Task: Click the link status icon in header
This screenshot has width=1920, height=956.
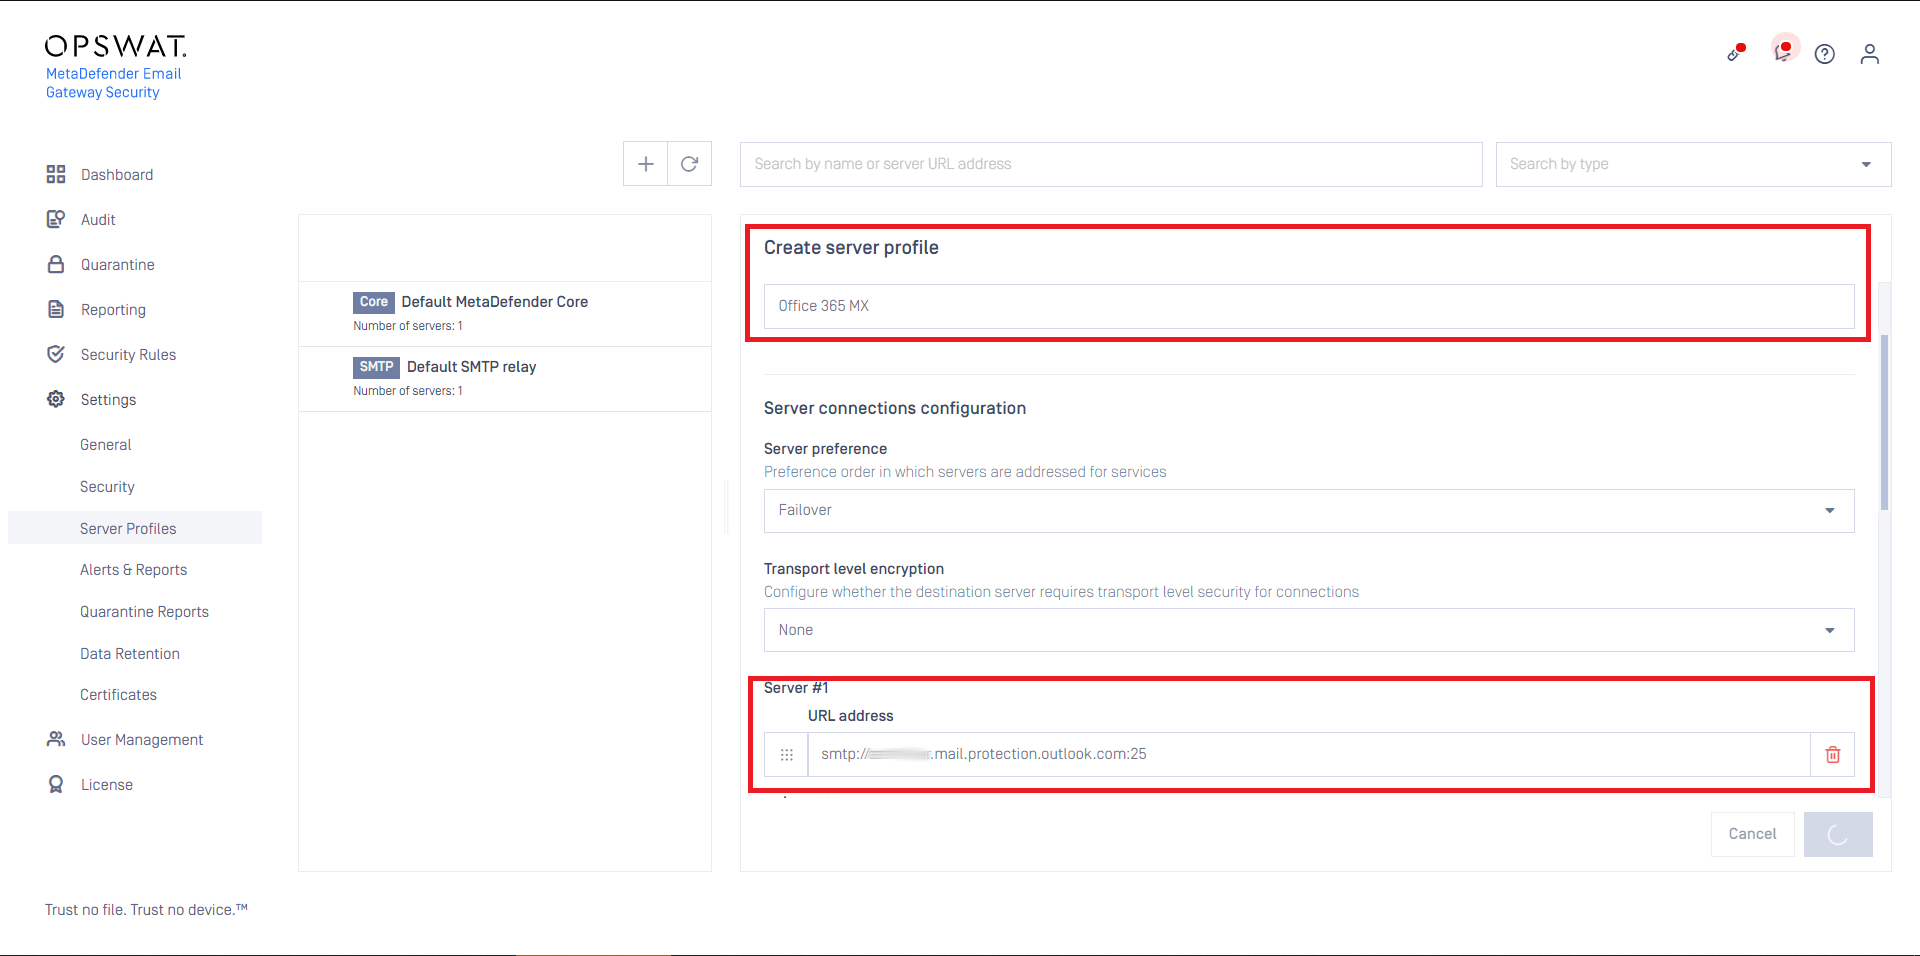Action: (x=1736, y=53)
